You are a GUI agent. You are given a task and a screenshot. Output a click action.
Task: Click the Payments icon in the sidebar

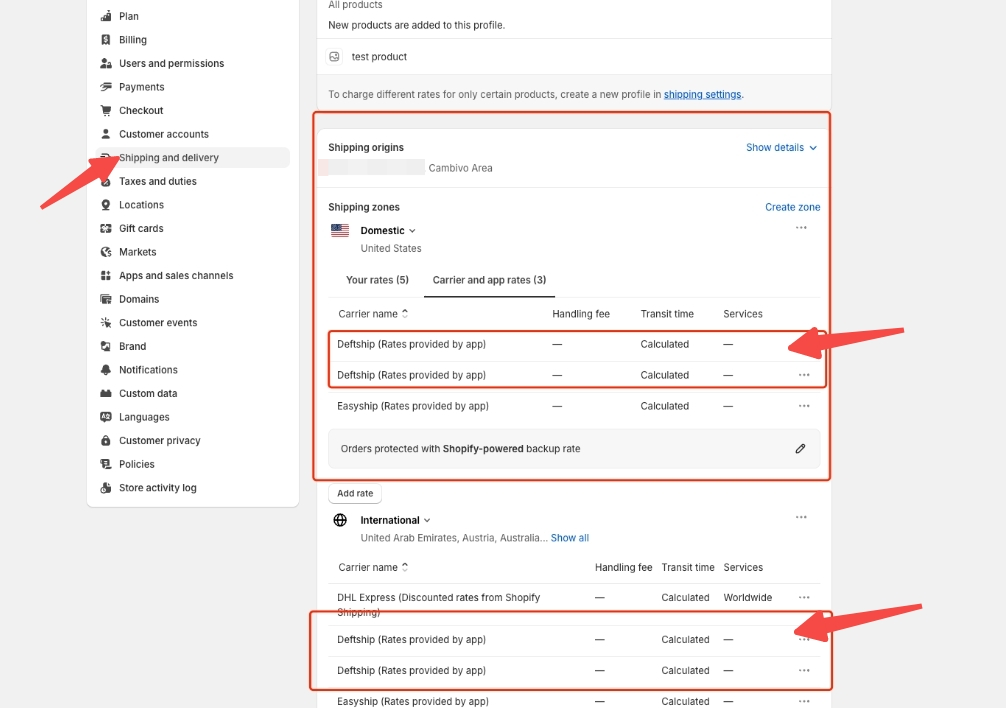click(106, 87)
